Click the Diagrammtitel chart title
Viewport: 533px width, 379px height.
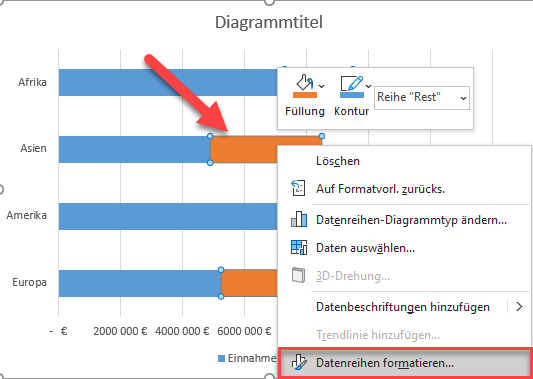tap(269, 22)
